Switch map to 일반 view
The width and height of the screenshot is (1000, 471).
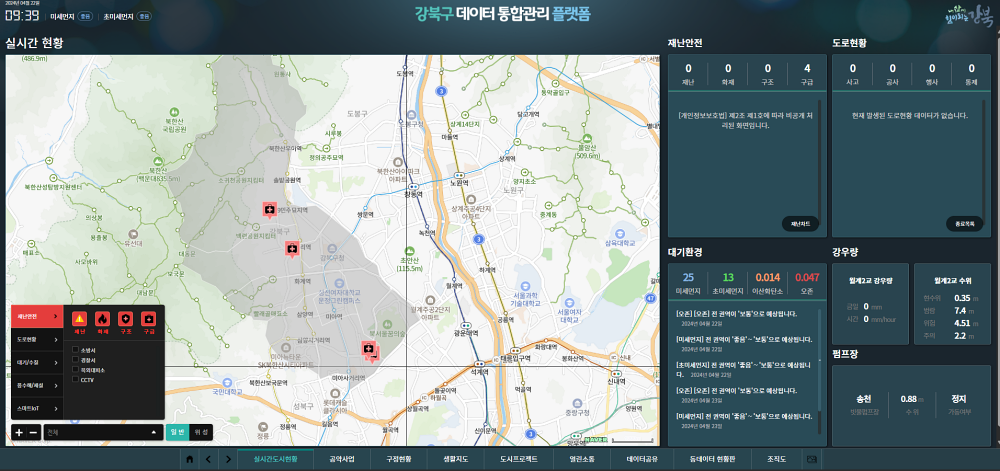coord(177,433)
